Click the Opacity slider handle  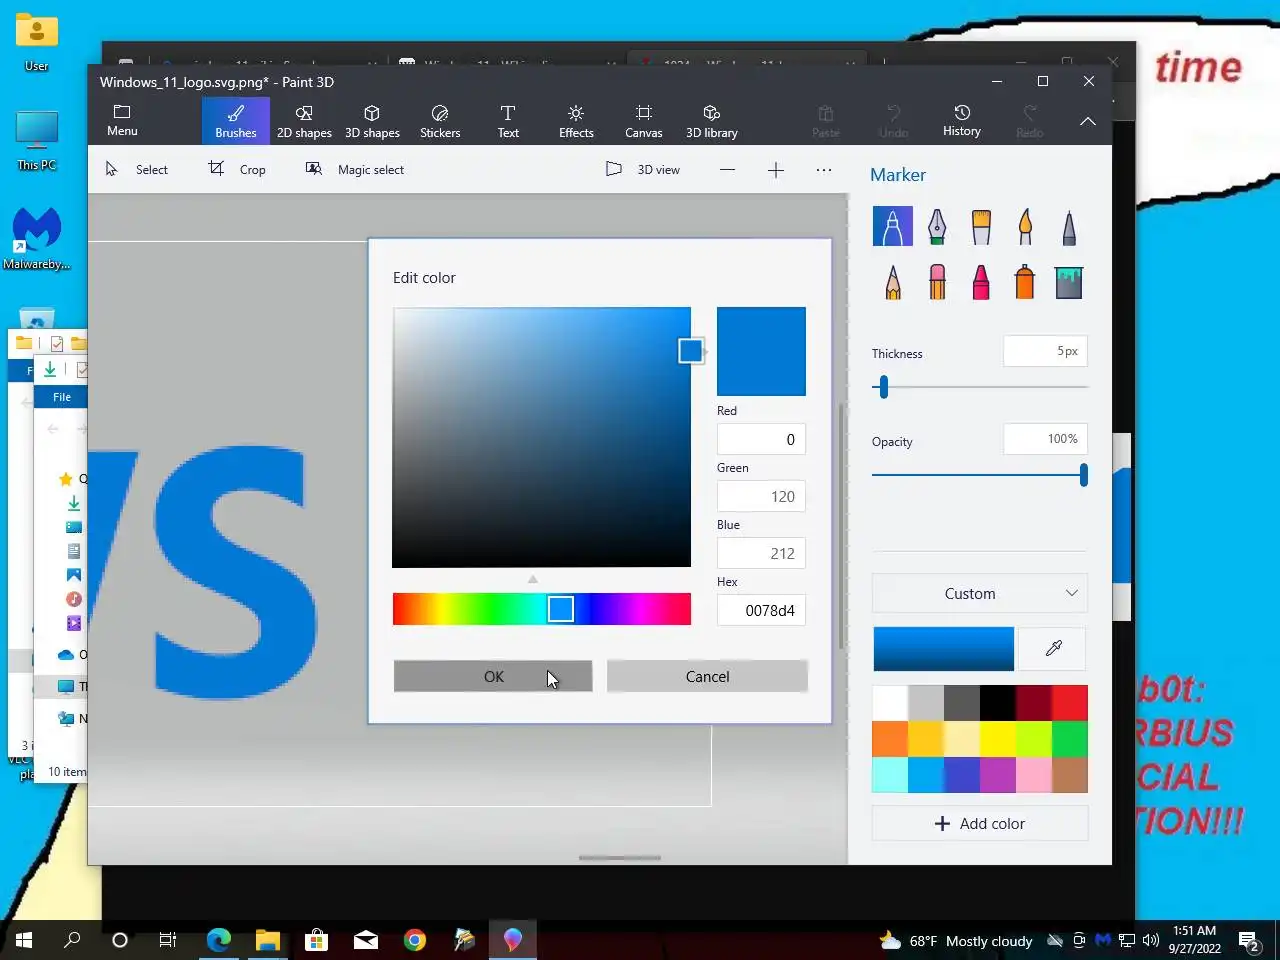point(1083,475)
